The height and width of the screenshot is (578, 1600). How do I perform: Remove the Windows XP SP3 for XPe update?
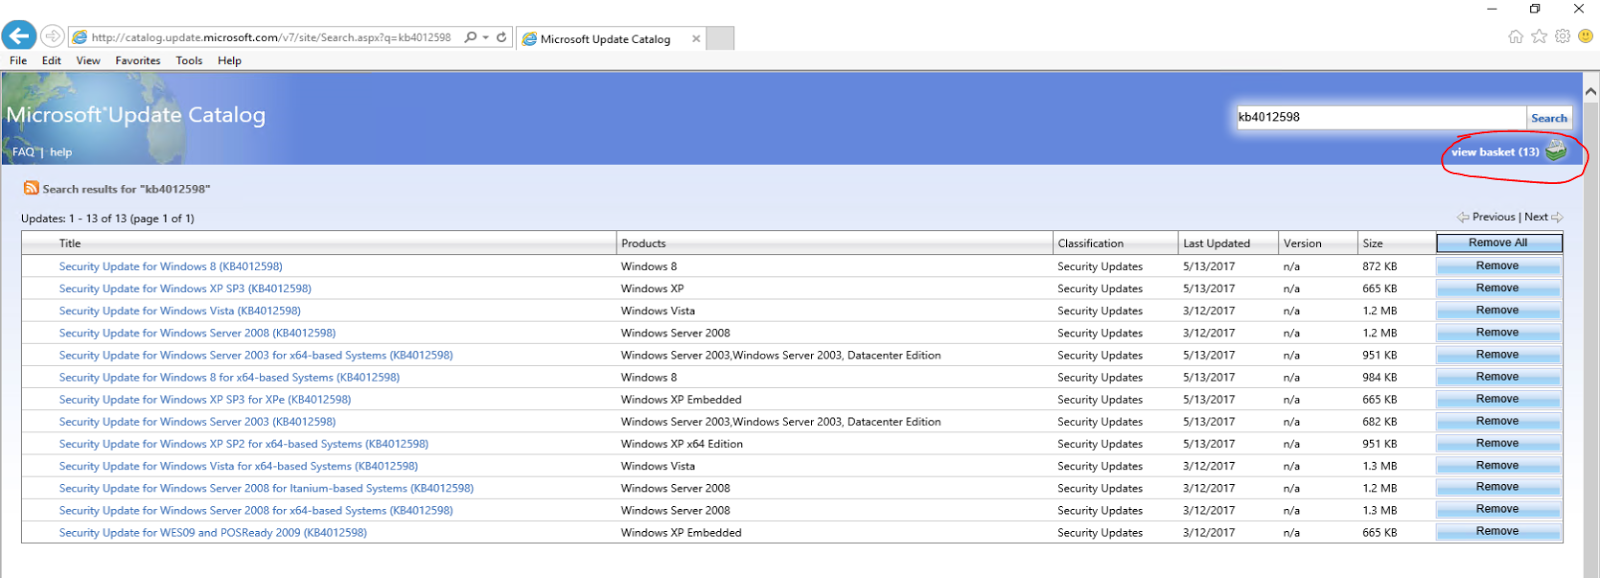(x=1498, y=399)
